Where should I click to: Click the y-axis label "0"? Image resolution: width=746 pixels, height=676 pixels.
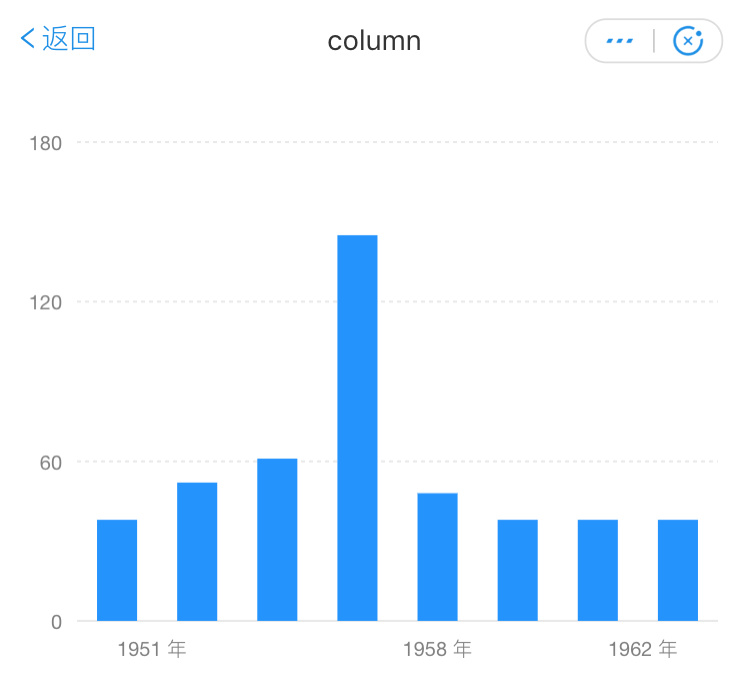(57, 622)
